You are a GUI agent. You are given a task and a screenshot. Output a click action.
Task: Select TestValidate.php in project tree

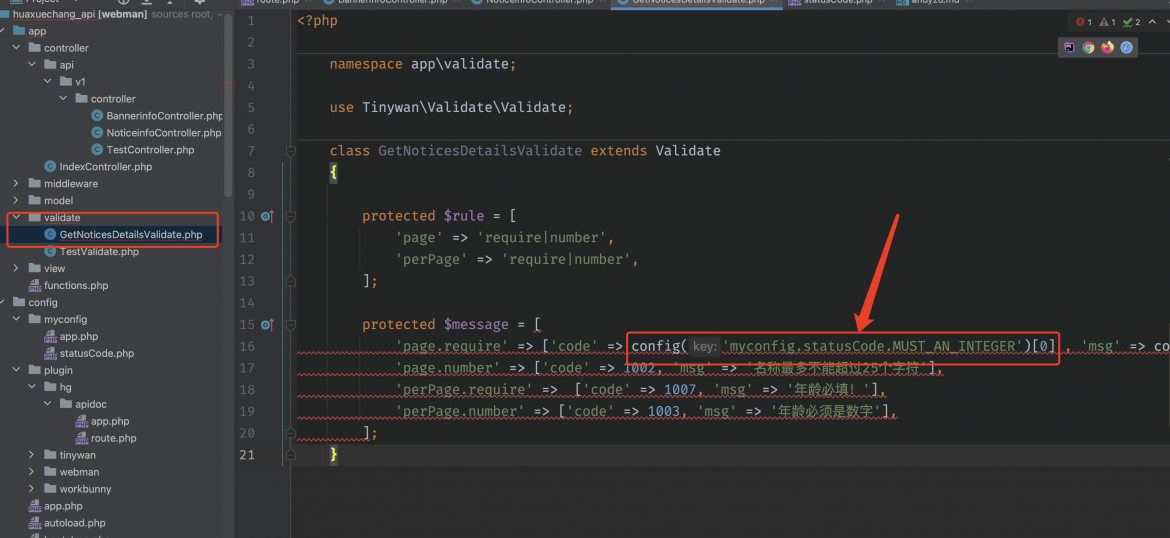coord(112,251)
